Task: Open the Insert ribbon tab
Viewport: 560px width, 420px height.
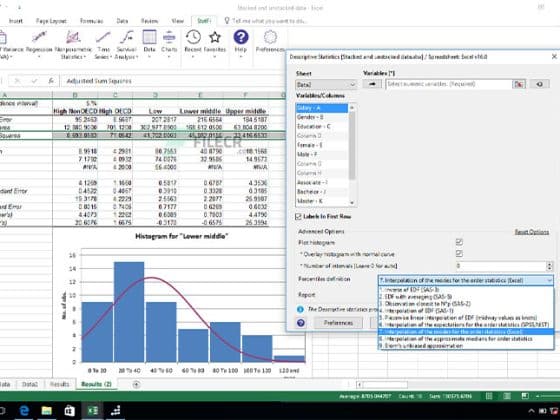Action: [x=16, y=21]
